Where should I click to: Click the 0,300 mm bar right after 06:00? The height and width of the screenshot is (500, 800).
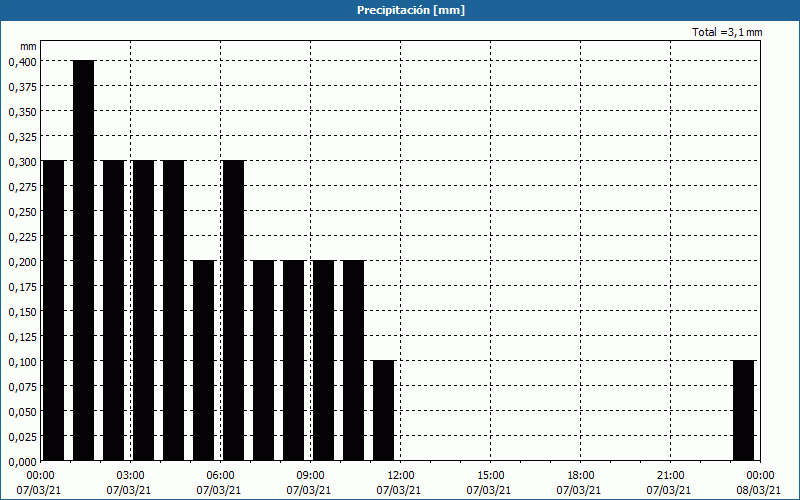(234, 310)
